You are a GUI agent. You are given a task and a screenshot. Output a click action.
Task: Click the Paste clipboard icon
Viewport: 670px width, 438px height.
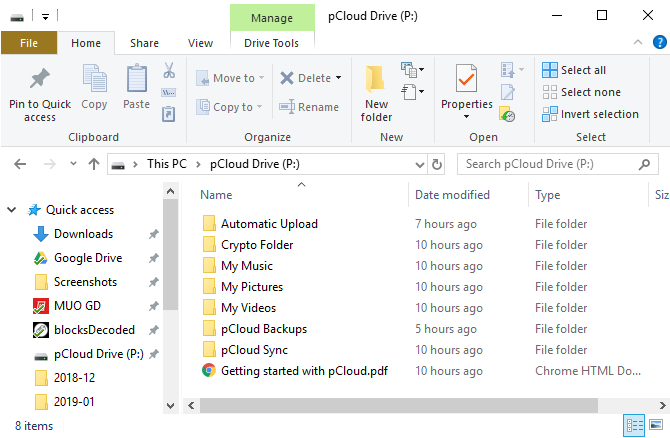[x=136, y=79]
